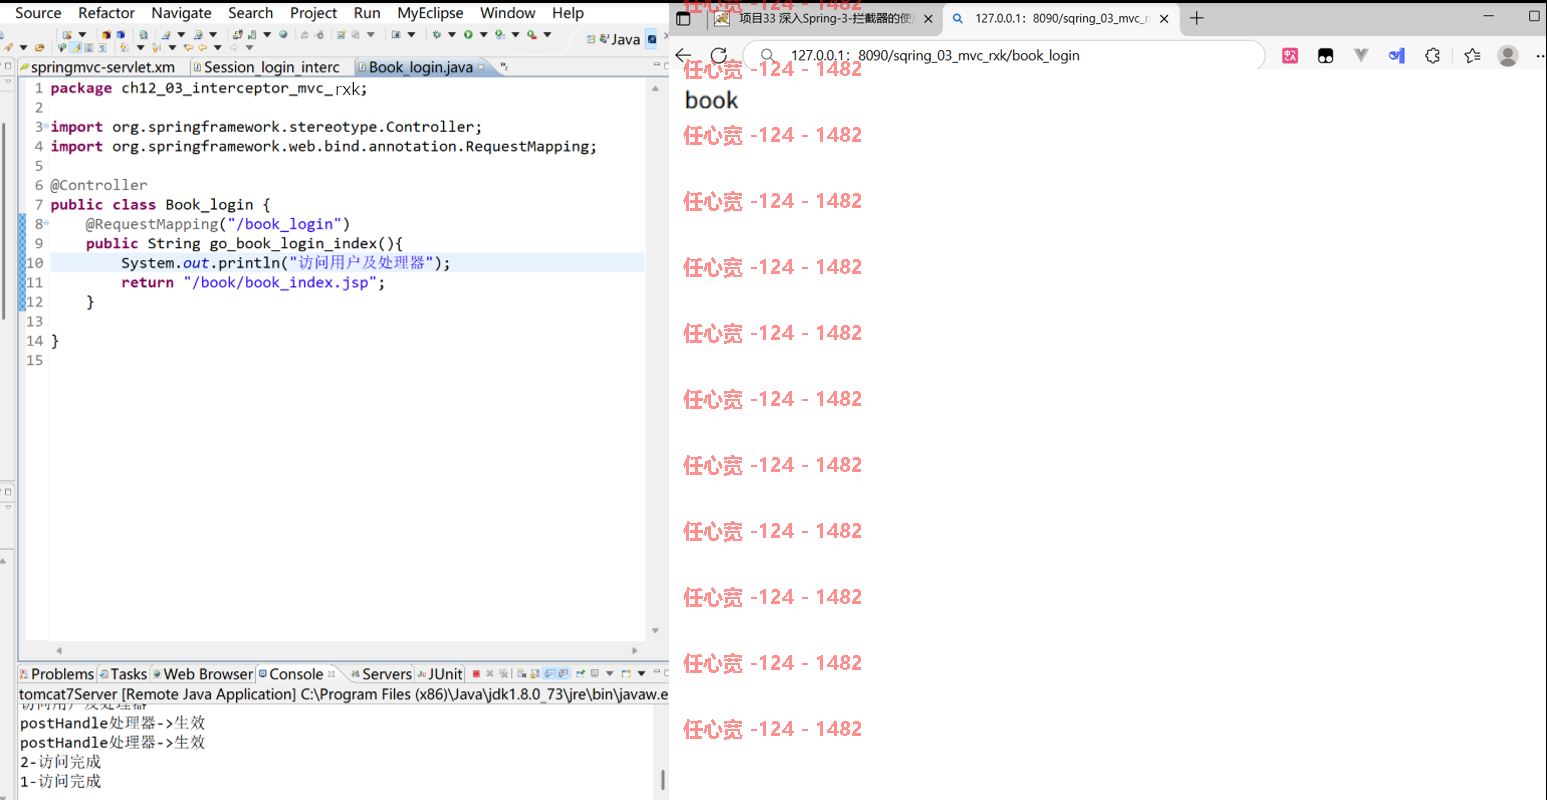
Task: Open the Tasks view tab
Action: (x=123, y=674)
